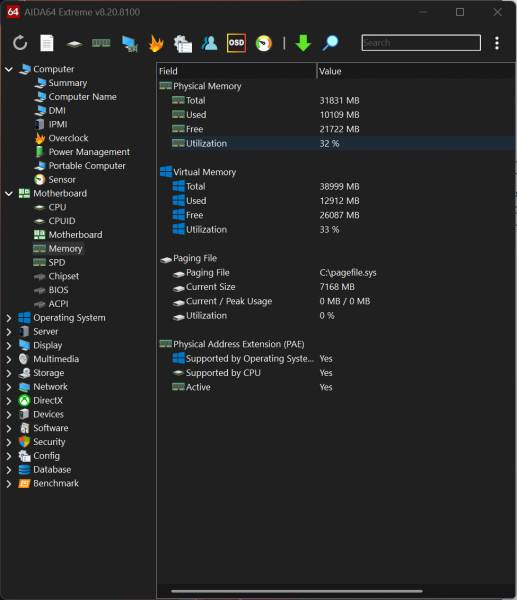Launch the stability test flame icon
Screen dimensions: 517x600
156,43
